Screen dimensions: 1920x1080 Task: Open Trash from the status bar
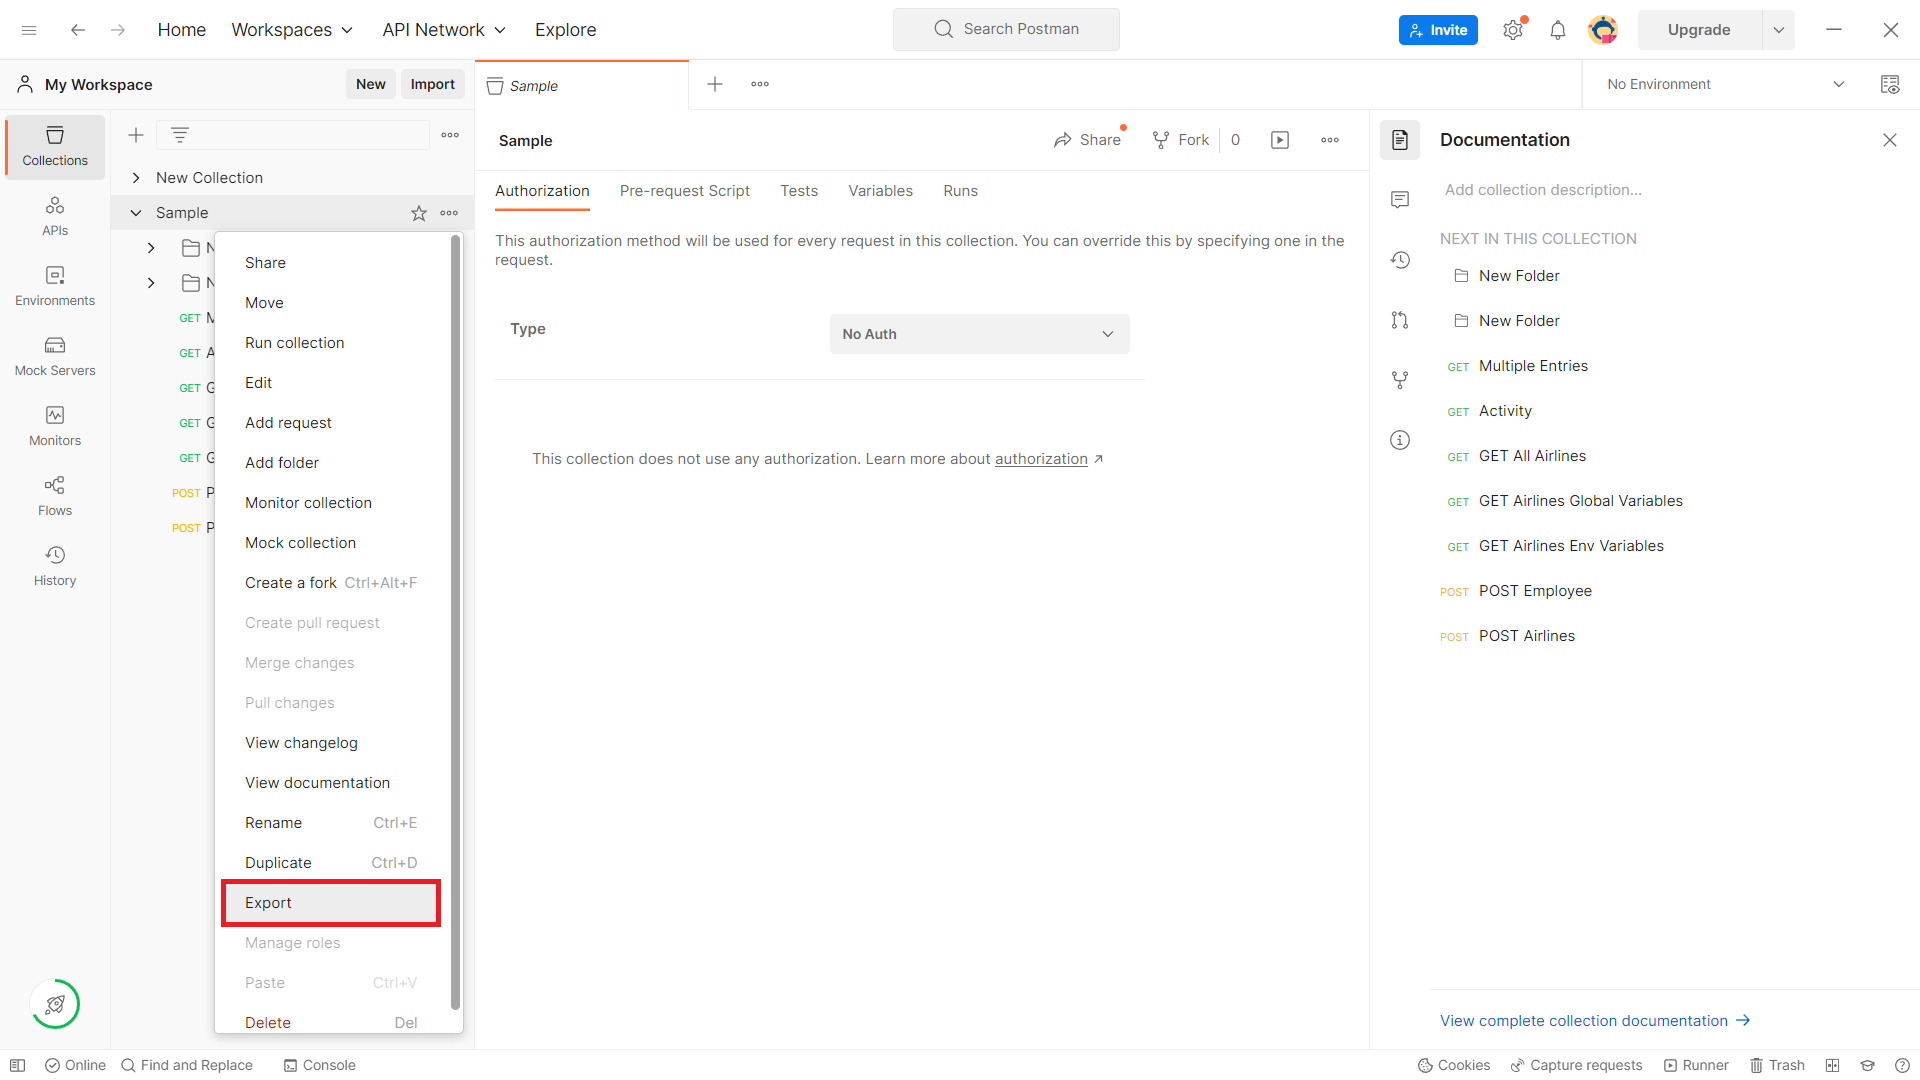point(1777,1065)
